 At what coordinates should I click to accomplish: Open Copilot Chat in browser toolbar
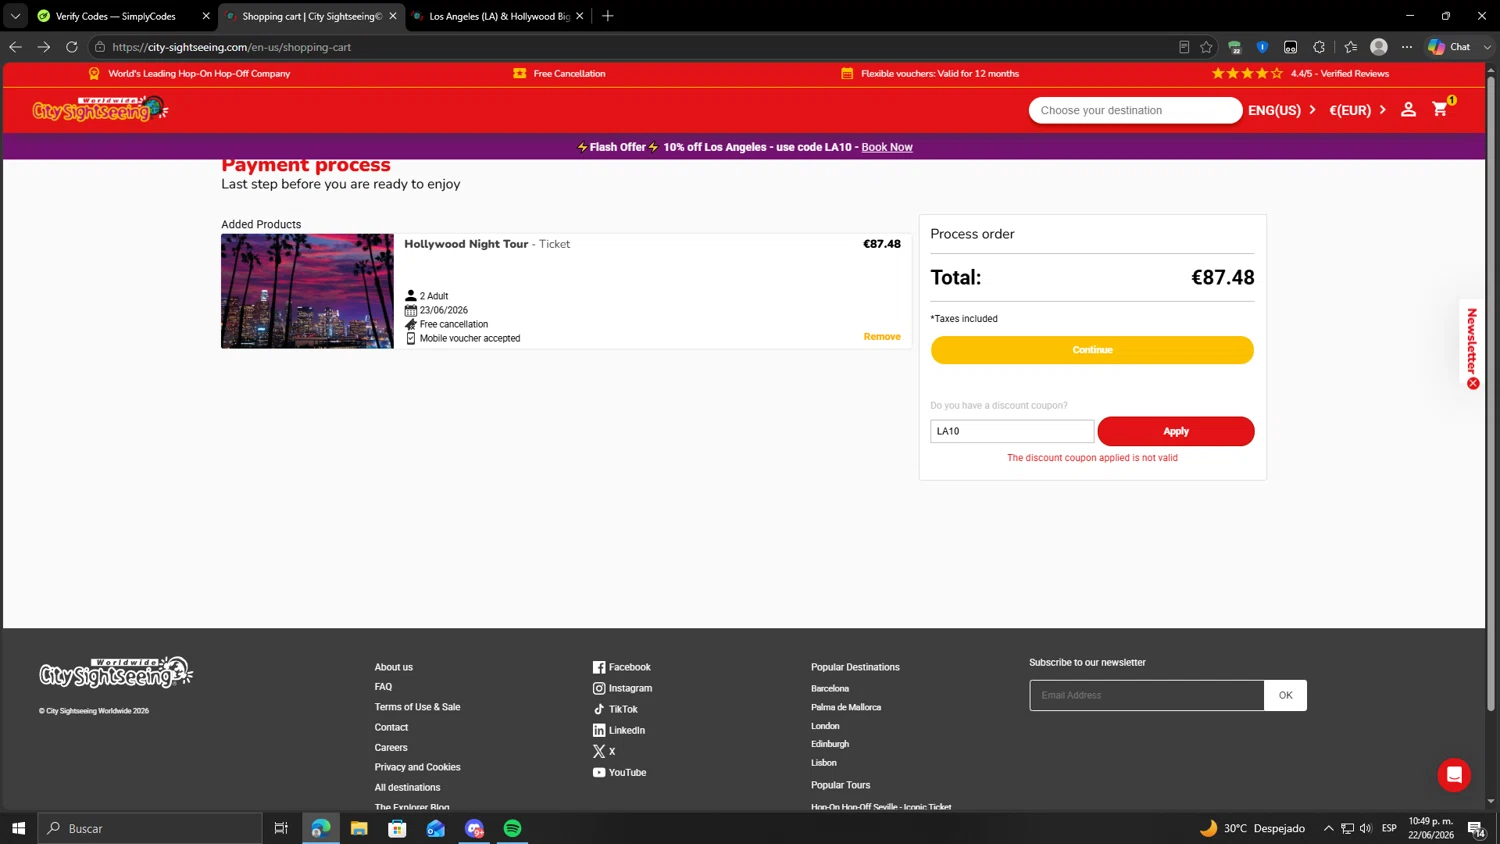click(x=1450, y=47)
